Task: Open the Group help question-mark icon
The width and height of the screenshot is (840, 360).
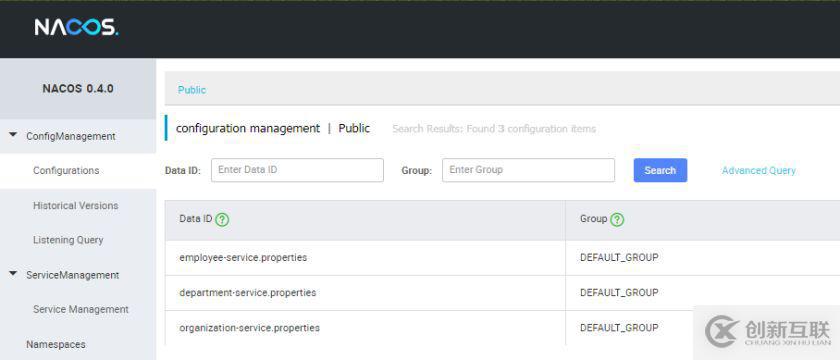Action: (x=617, y=220)
